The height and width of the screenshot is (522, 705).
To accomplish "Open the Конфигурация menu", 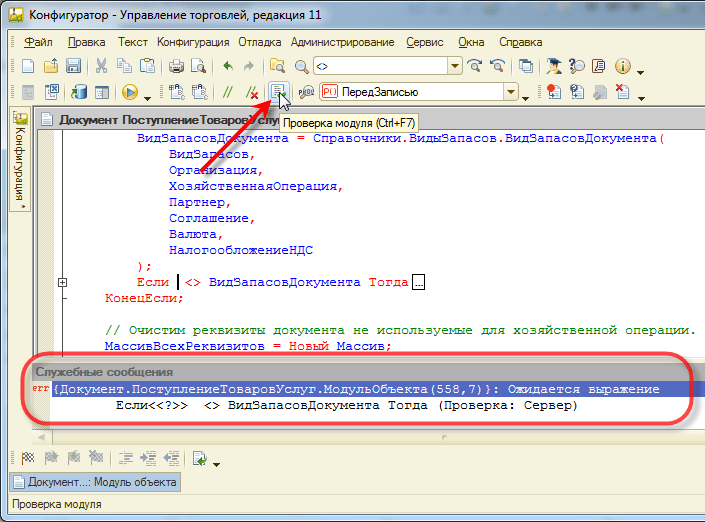I will 193,42.
